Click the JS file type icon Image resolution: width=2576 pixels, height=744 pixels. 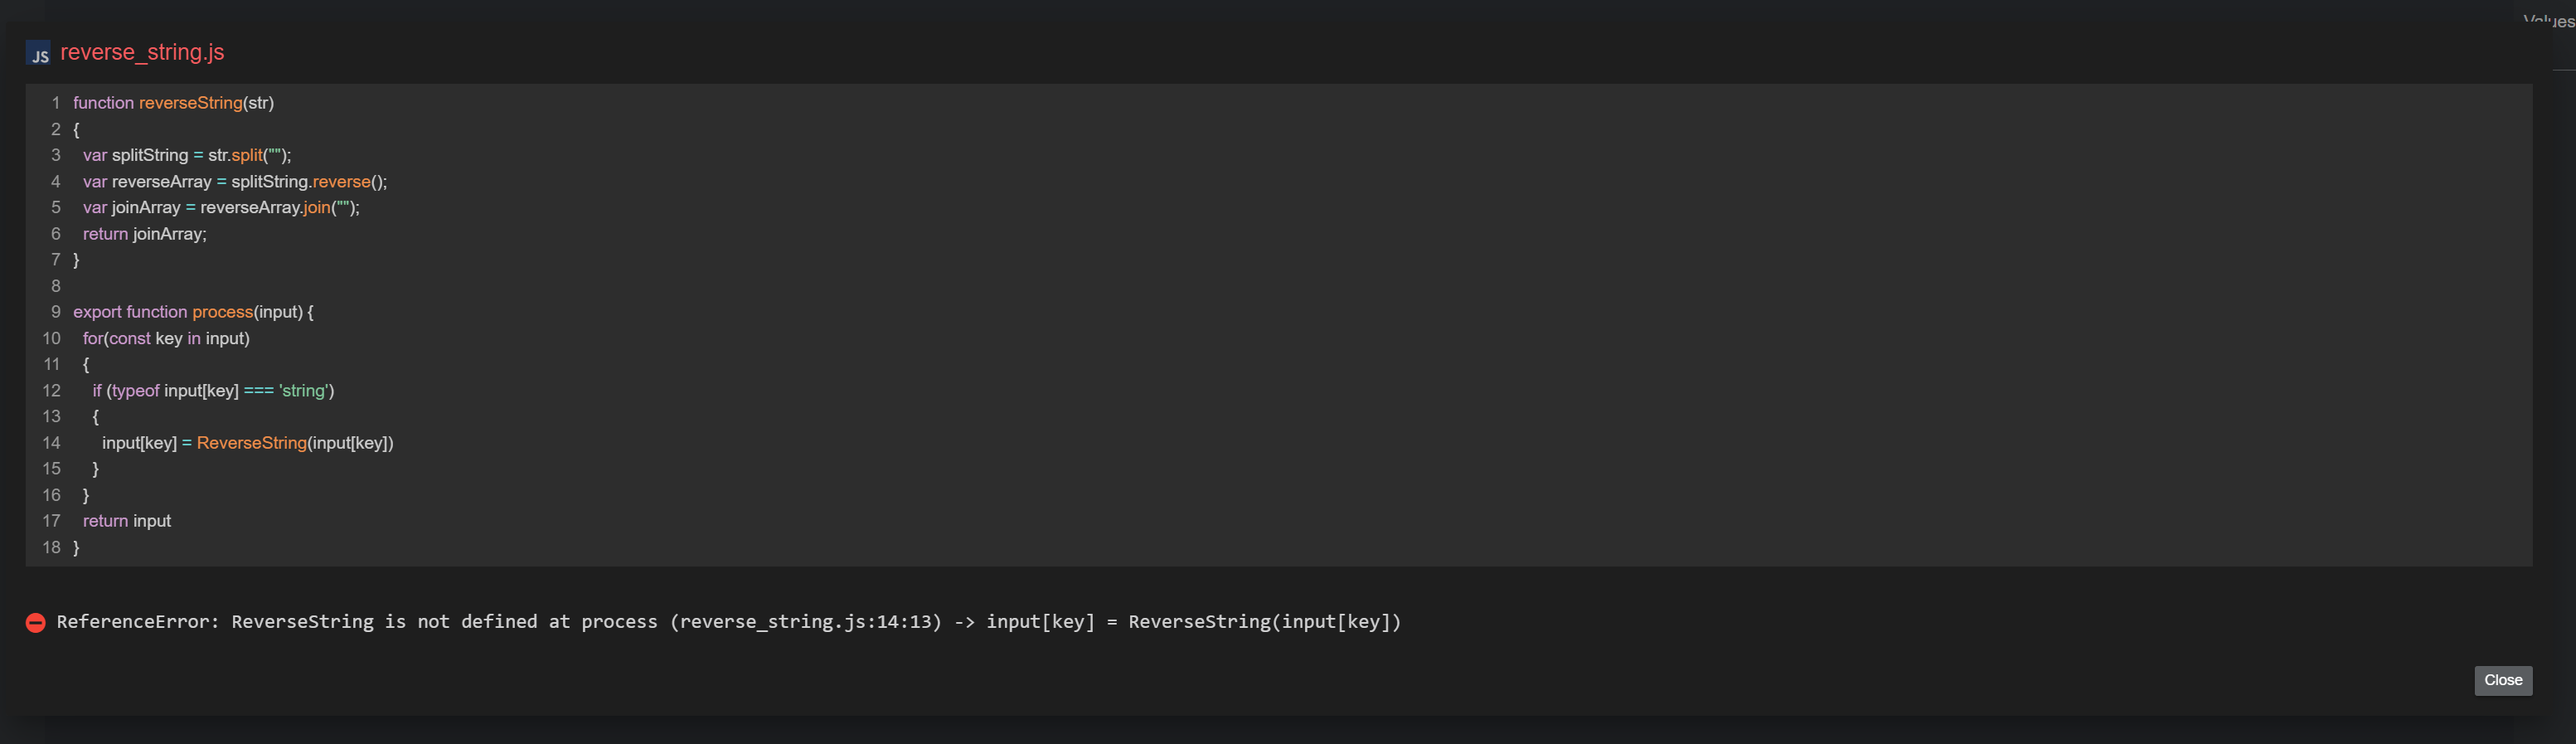(38, 54)
